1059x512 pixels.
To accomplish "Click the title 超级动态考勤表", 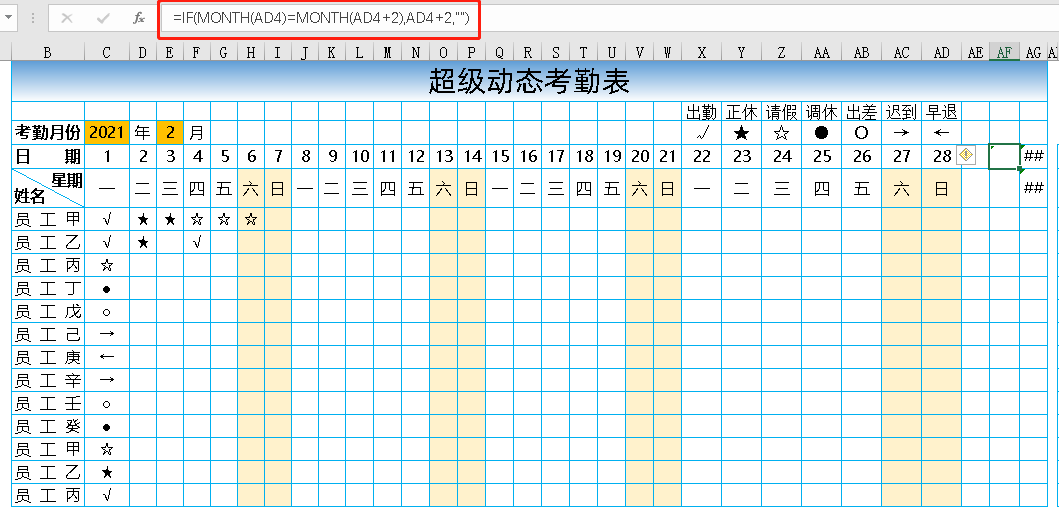I will [x=530, y=82].
